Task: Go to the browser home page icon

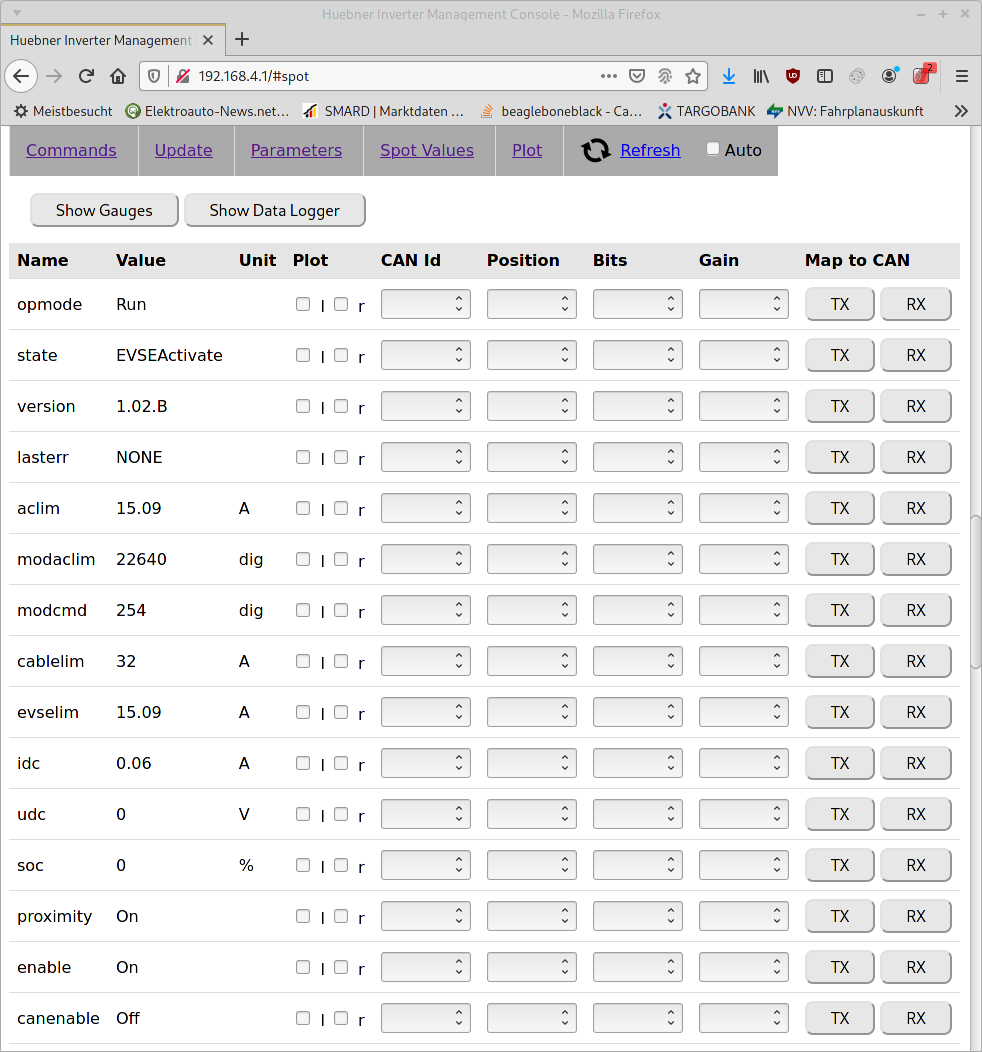Action: point(118,76)
